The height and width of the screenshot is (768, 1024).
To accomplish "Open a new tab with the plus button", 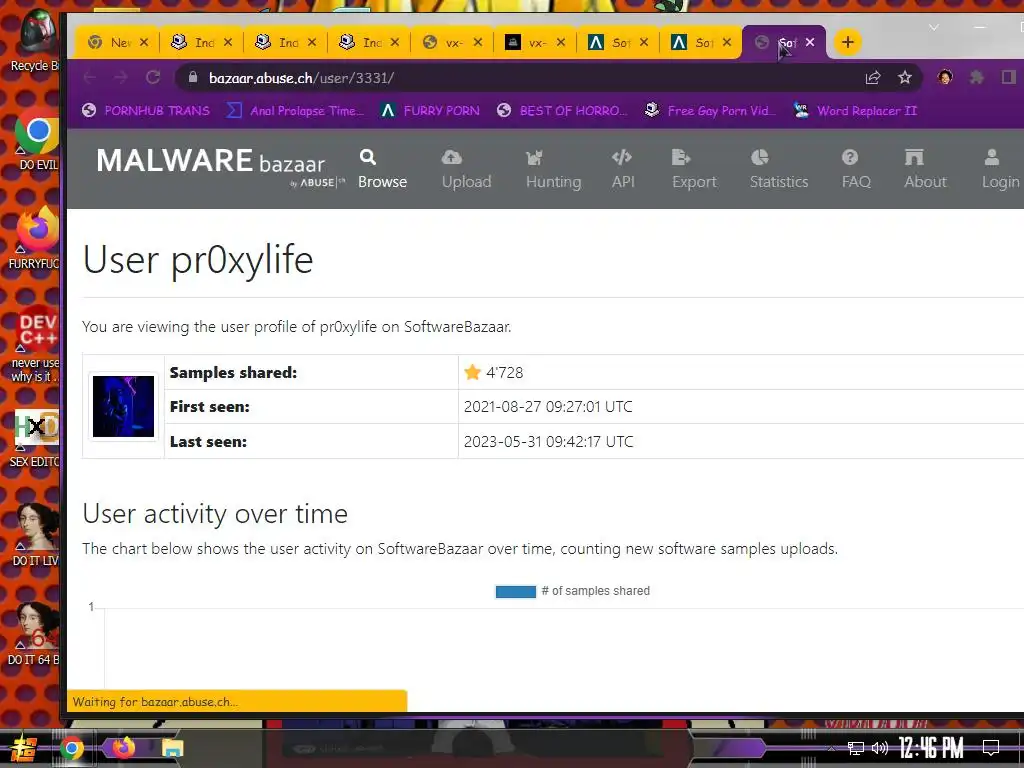I will [848, 42].
